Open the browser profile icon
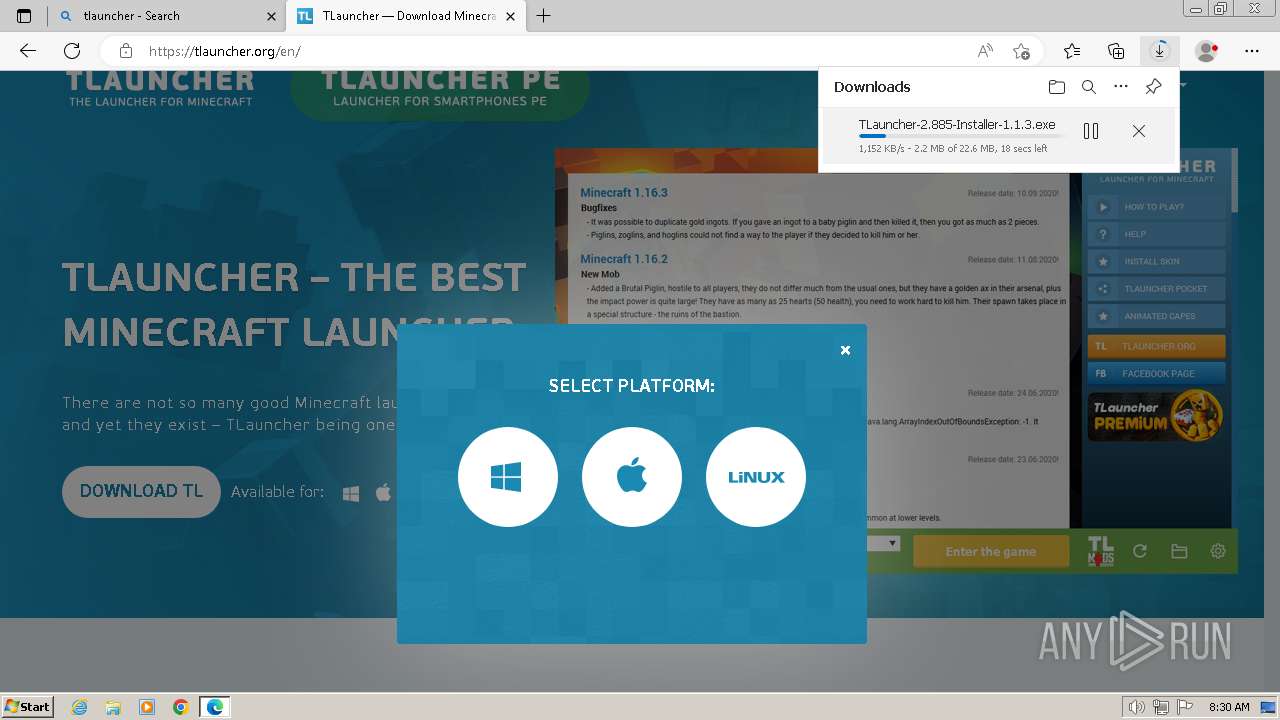 (1207, 51)
